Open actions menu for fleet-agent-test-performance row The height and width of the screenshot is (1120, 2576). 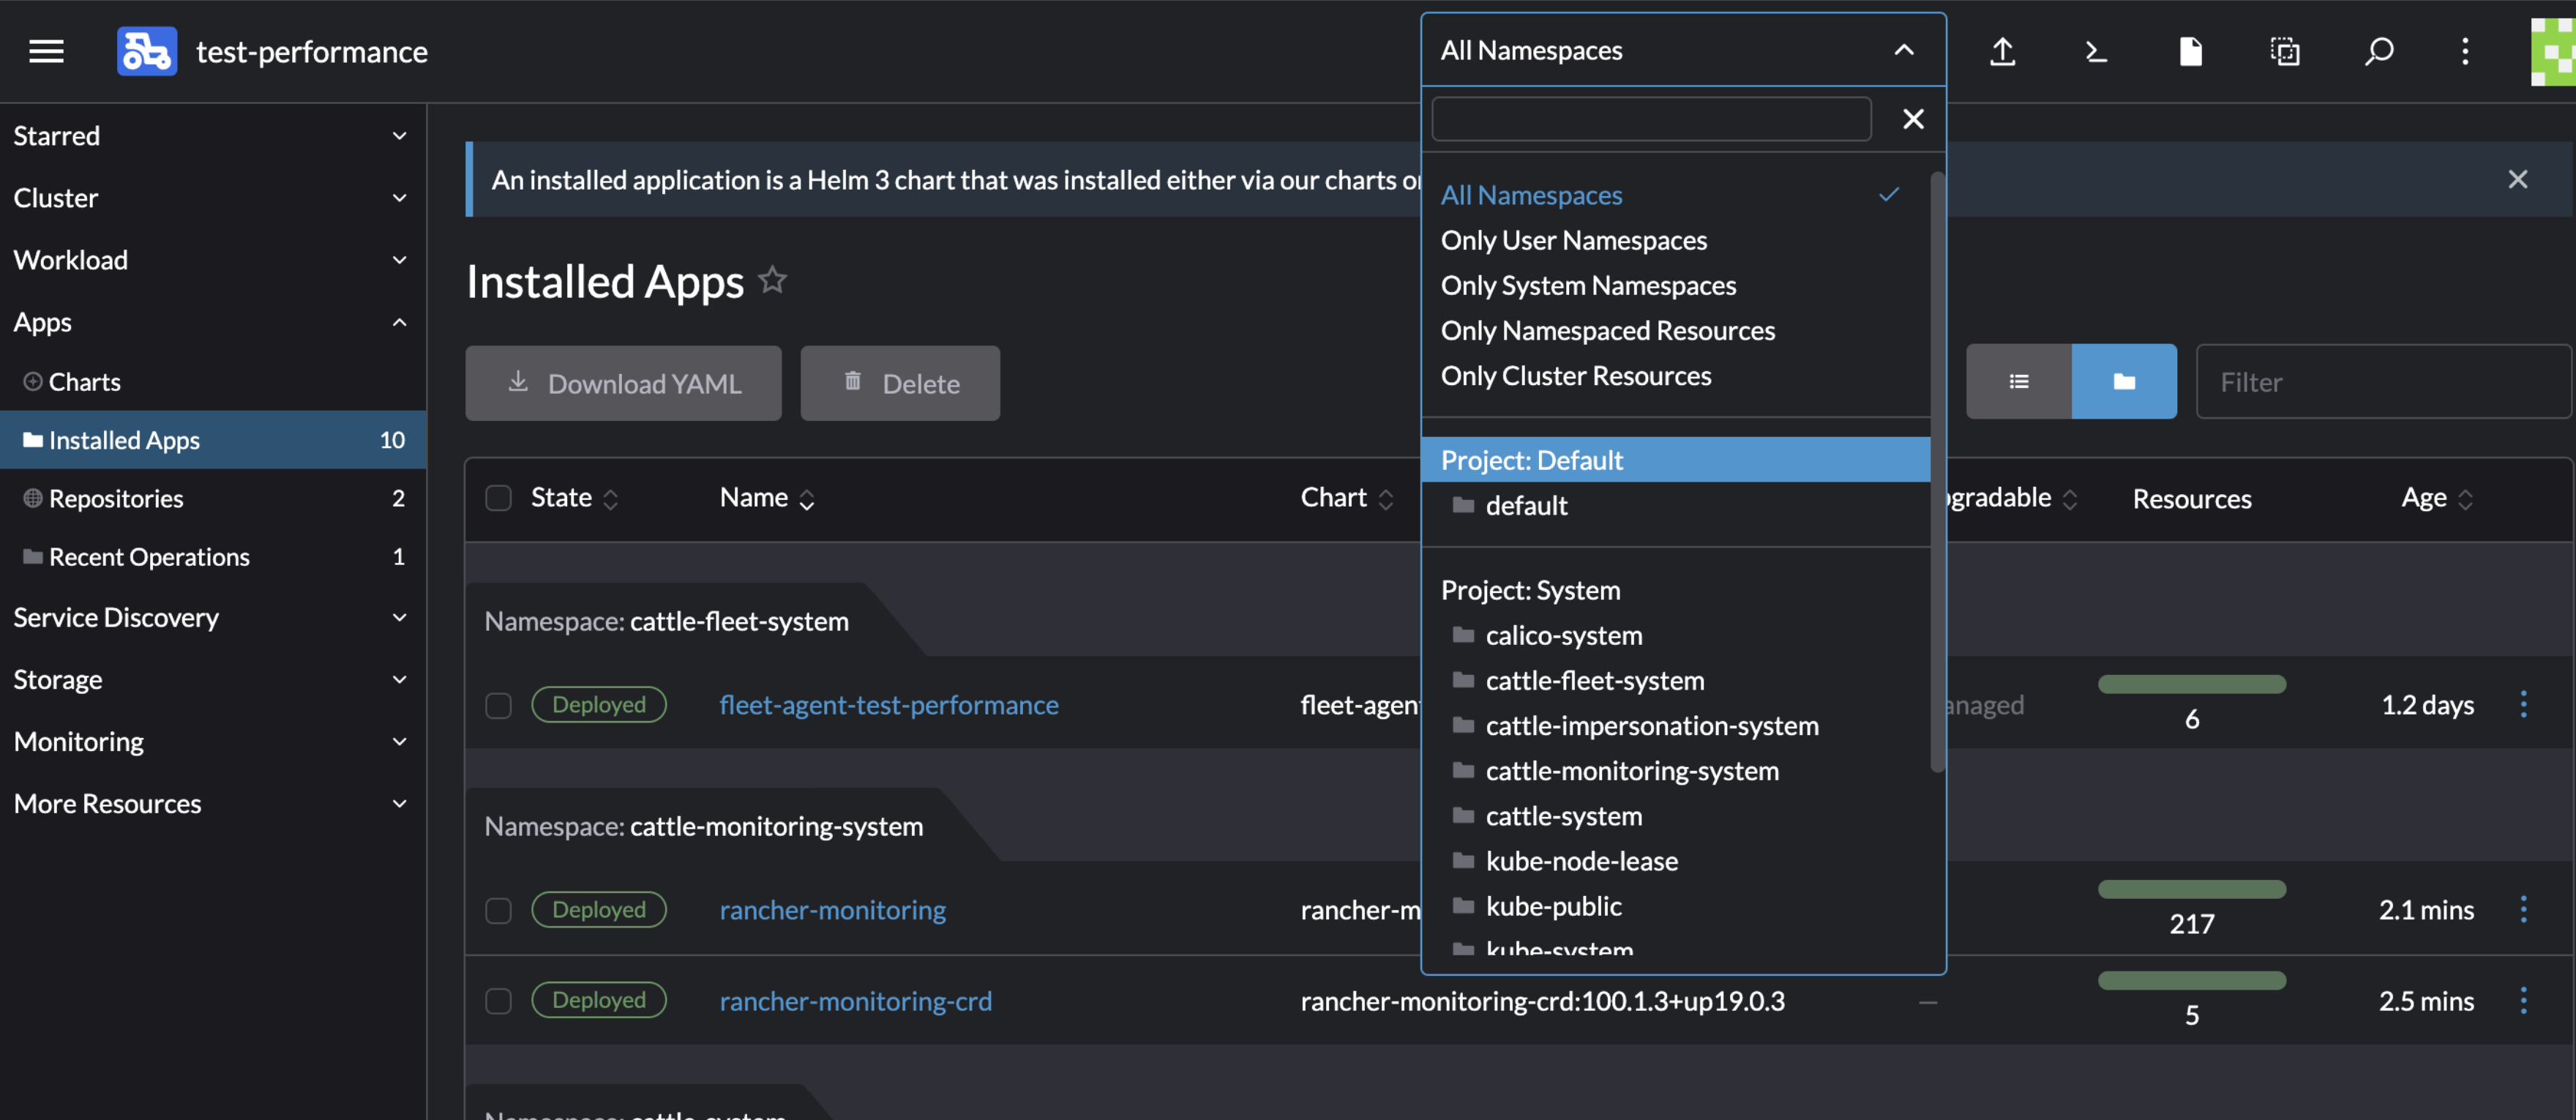2523,704
